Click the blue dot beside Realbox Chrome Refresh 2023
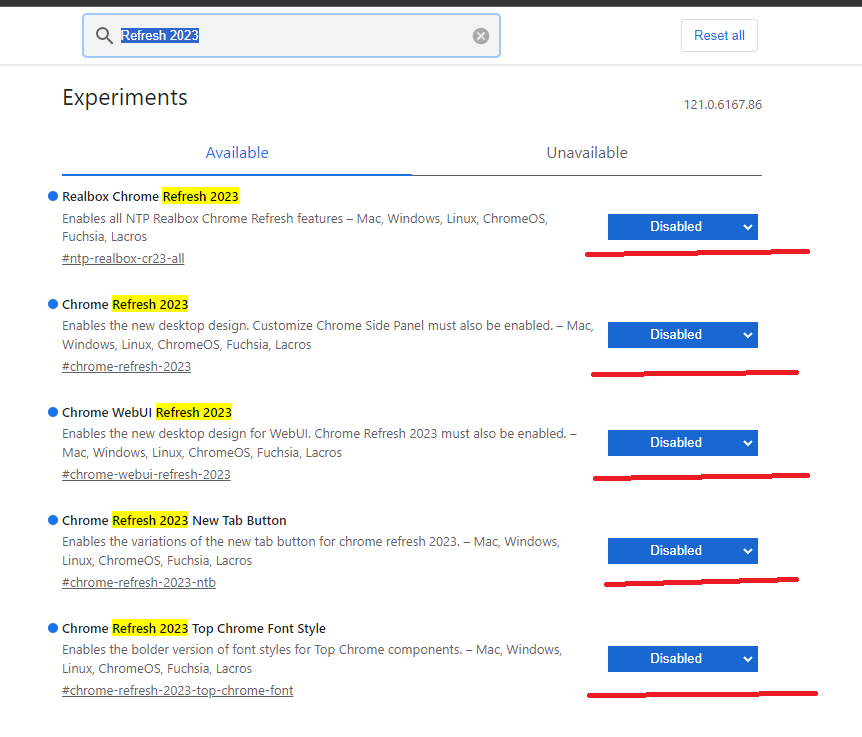This screenshot has width=862, height=737. click(53, 196)
